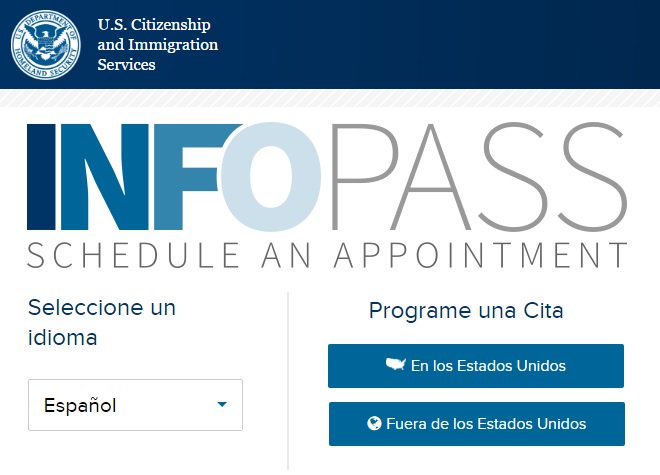This screenshot has height=475, width=660.
Task: Click the Department of Homeland Security seal
Action: tap(45, 45)
